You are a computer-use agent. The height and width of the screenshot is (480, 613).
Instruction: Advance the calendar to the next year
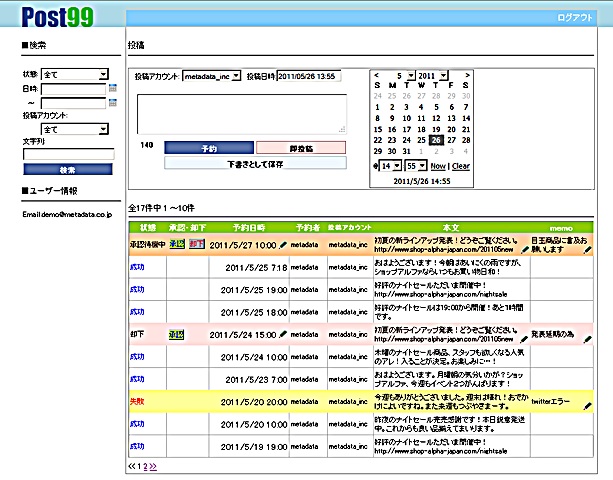click(466, 75)
